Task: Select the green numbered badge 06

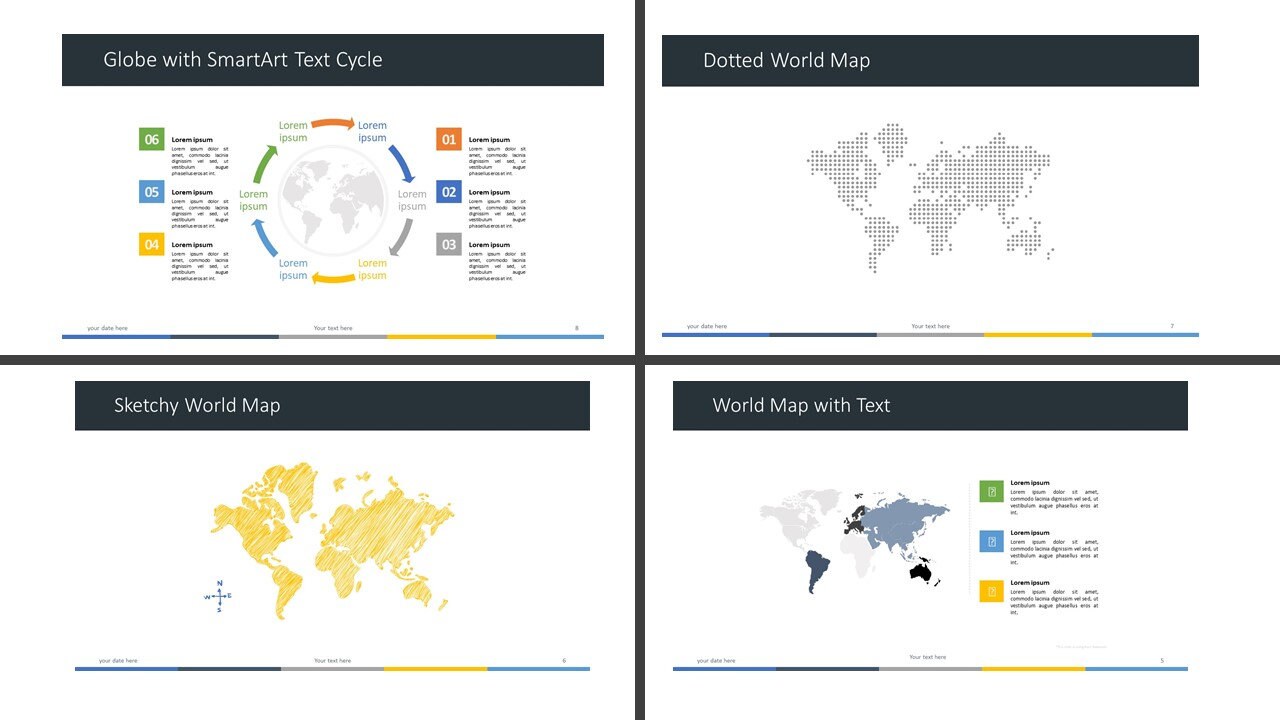Action: pos(151,138)
